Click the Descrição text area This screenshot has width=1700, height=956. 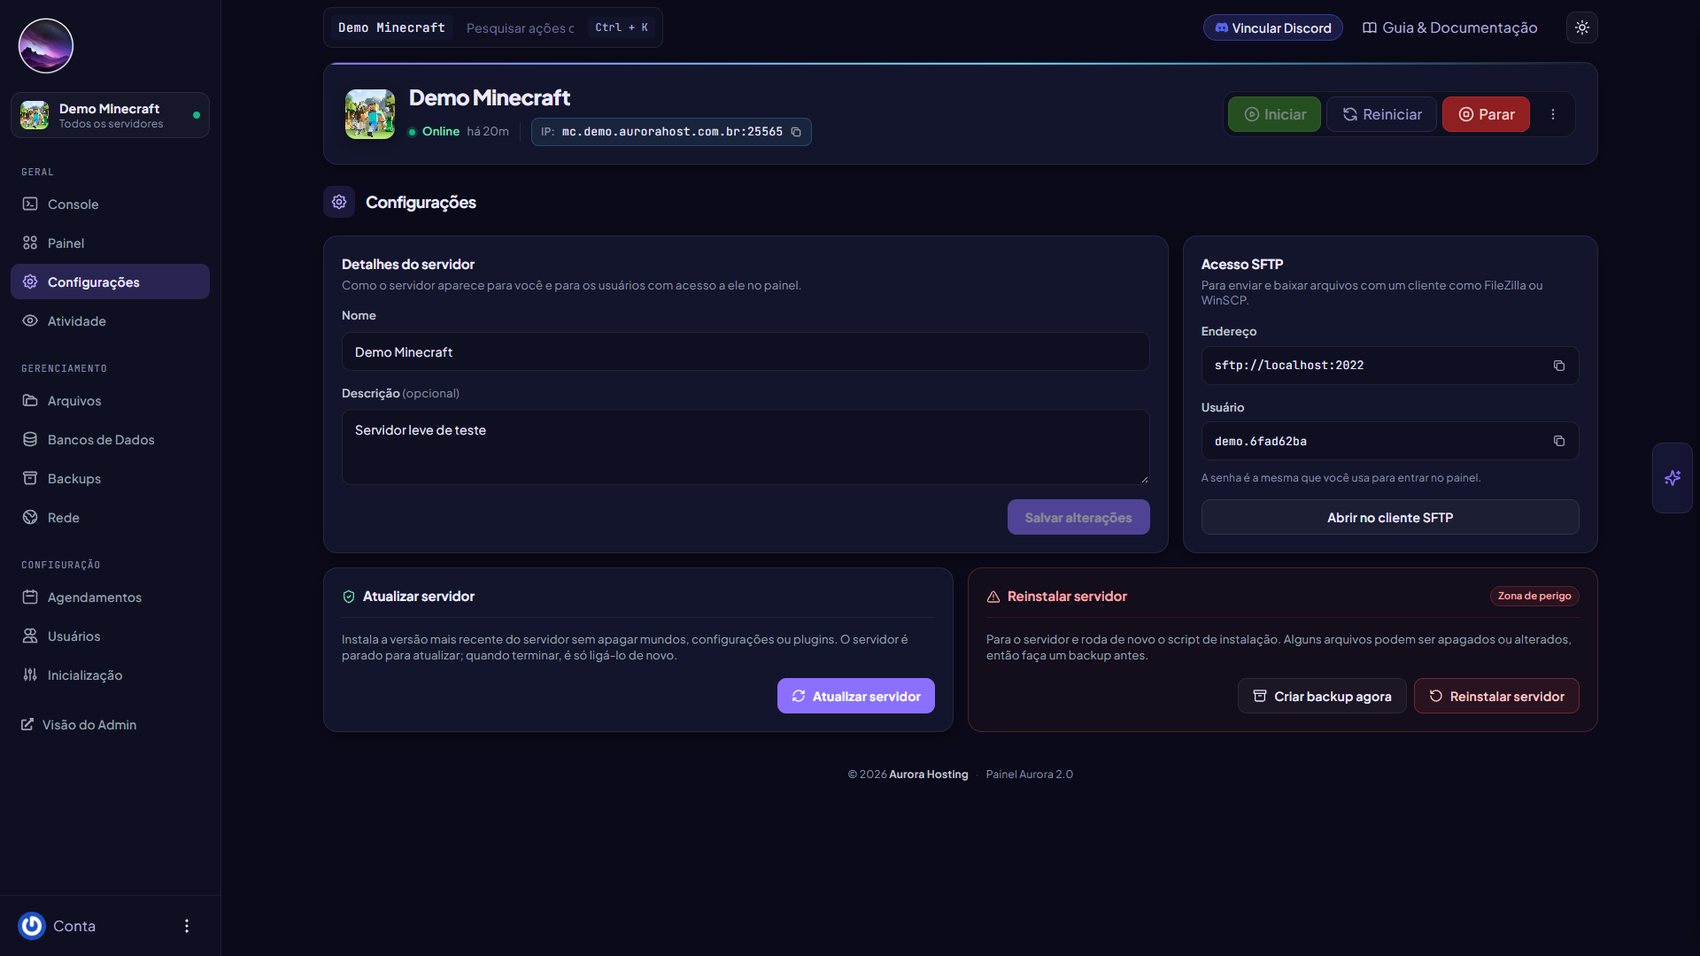coord(745,447)
